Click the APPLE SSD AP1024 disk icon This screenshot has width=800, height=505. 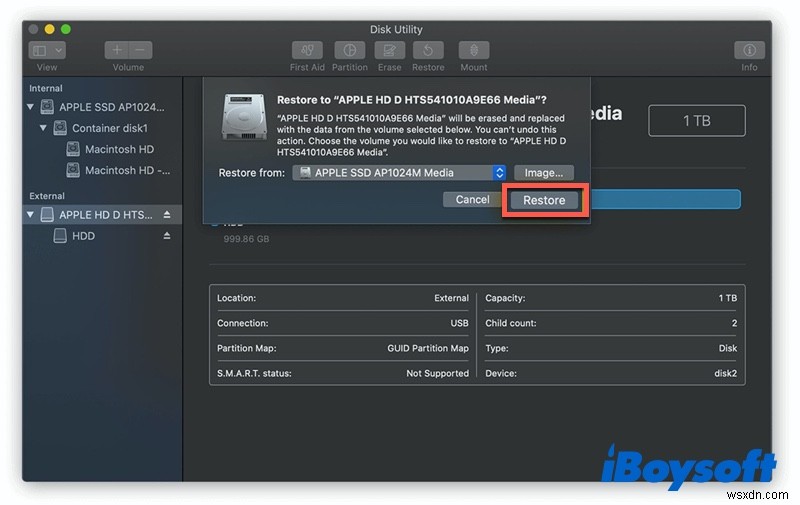pos(47,107)
